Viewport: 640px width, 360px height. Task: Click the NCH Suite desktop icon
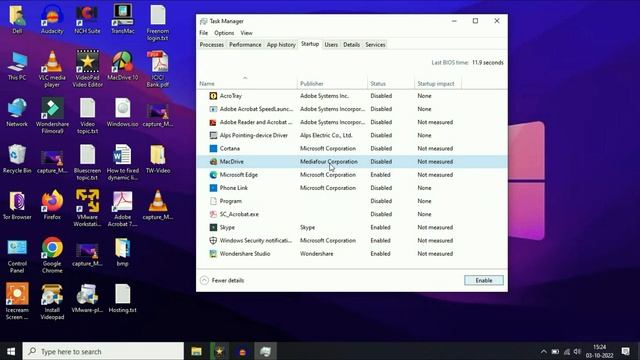tap(87, 19)
